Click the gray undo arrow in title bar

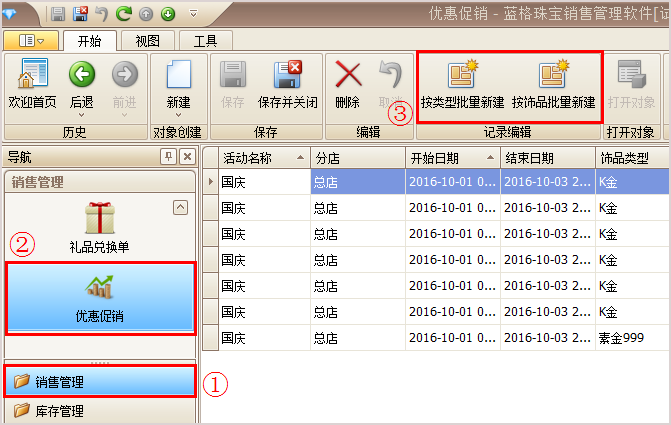pyautogui.click(x=101, y=14)
